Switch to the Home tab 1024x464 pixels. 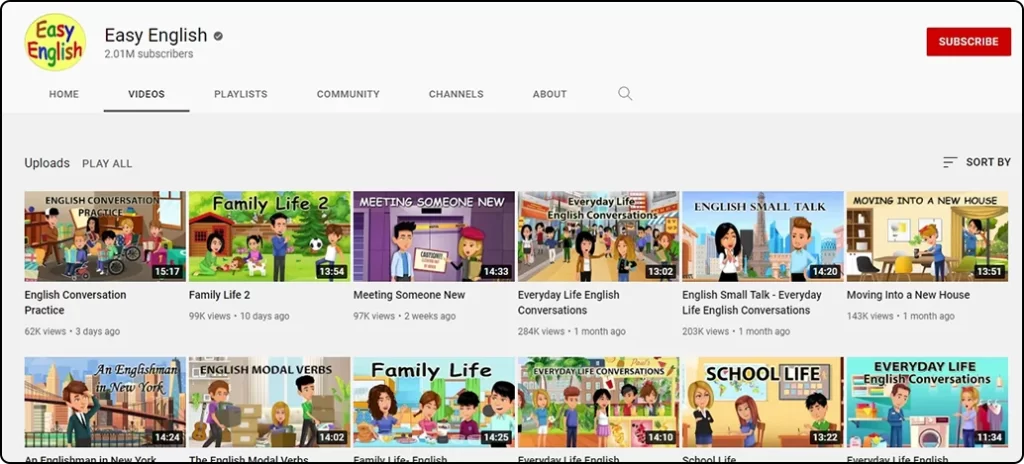[x=64, y=94]
